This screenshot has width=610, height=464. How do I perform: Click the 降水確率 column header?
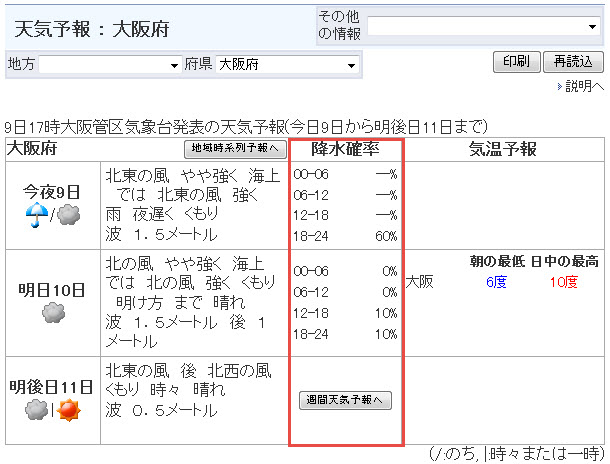(346, 149)
